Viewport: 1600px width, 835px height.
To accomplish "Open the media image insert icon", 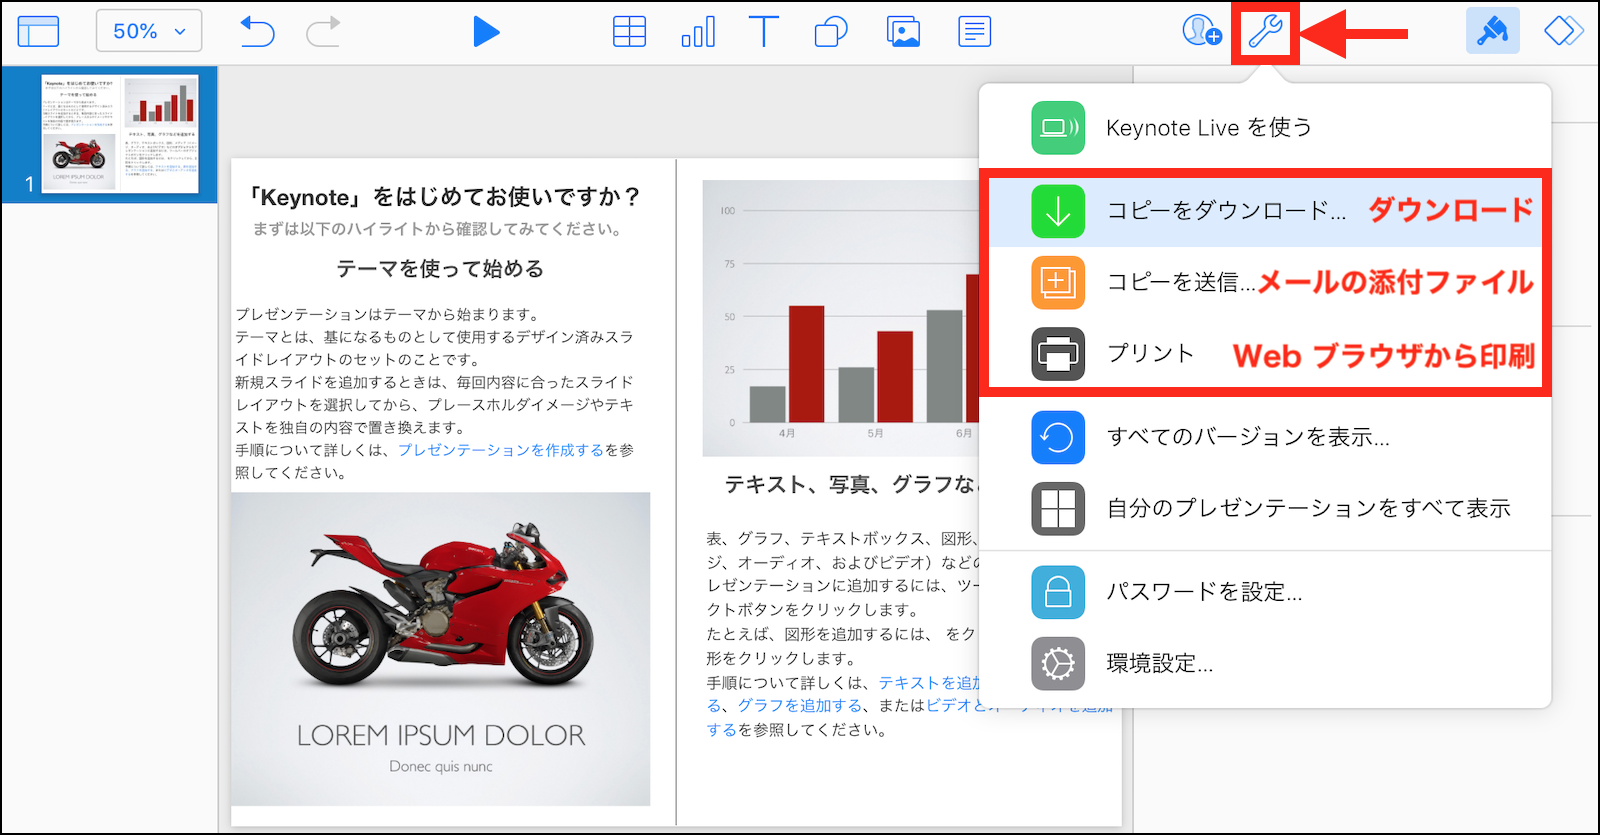I will point(903,32).
